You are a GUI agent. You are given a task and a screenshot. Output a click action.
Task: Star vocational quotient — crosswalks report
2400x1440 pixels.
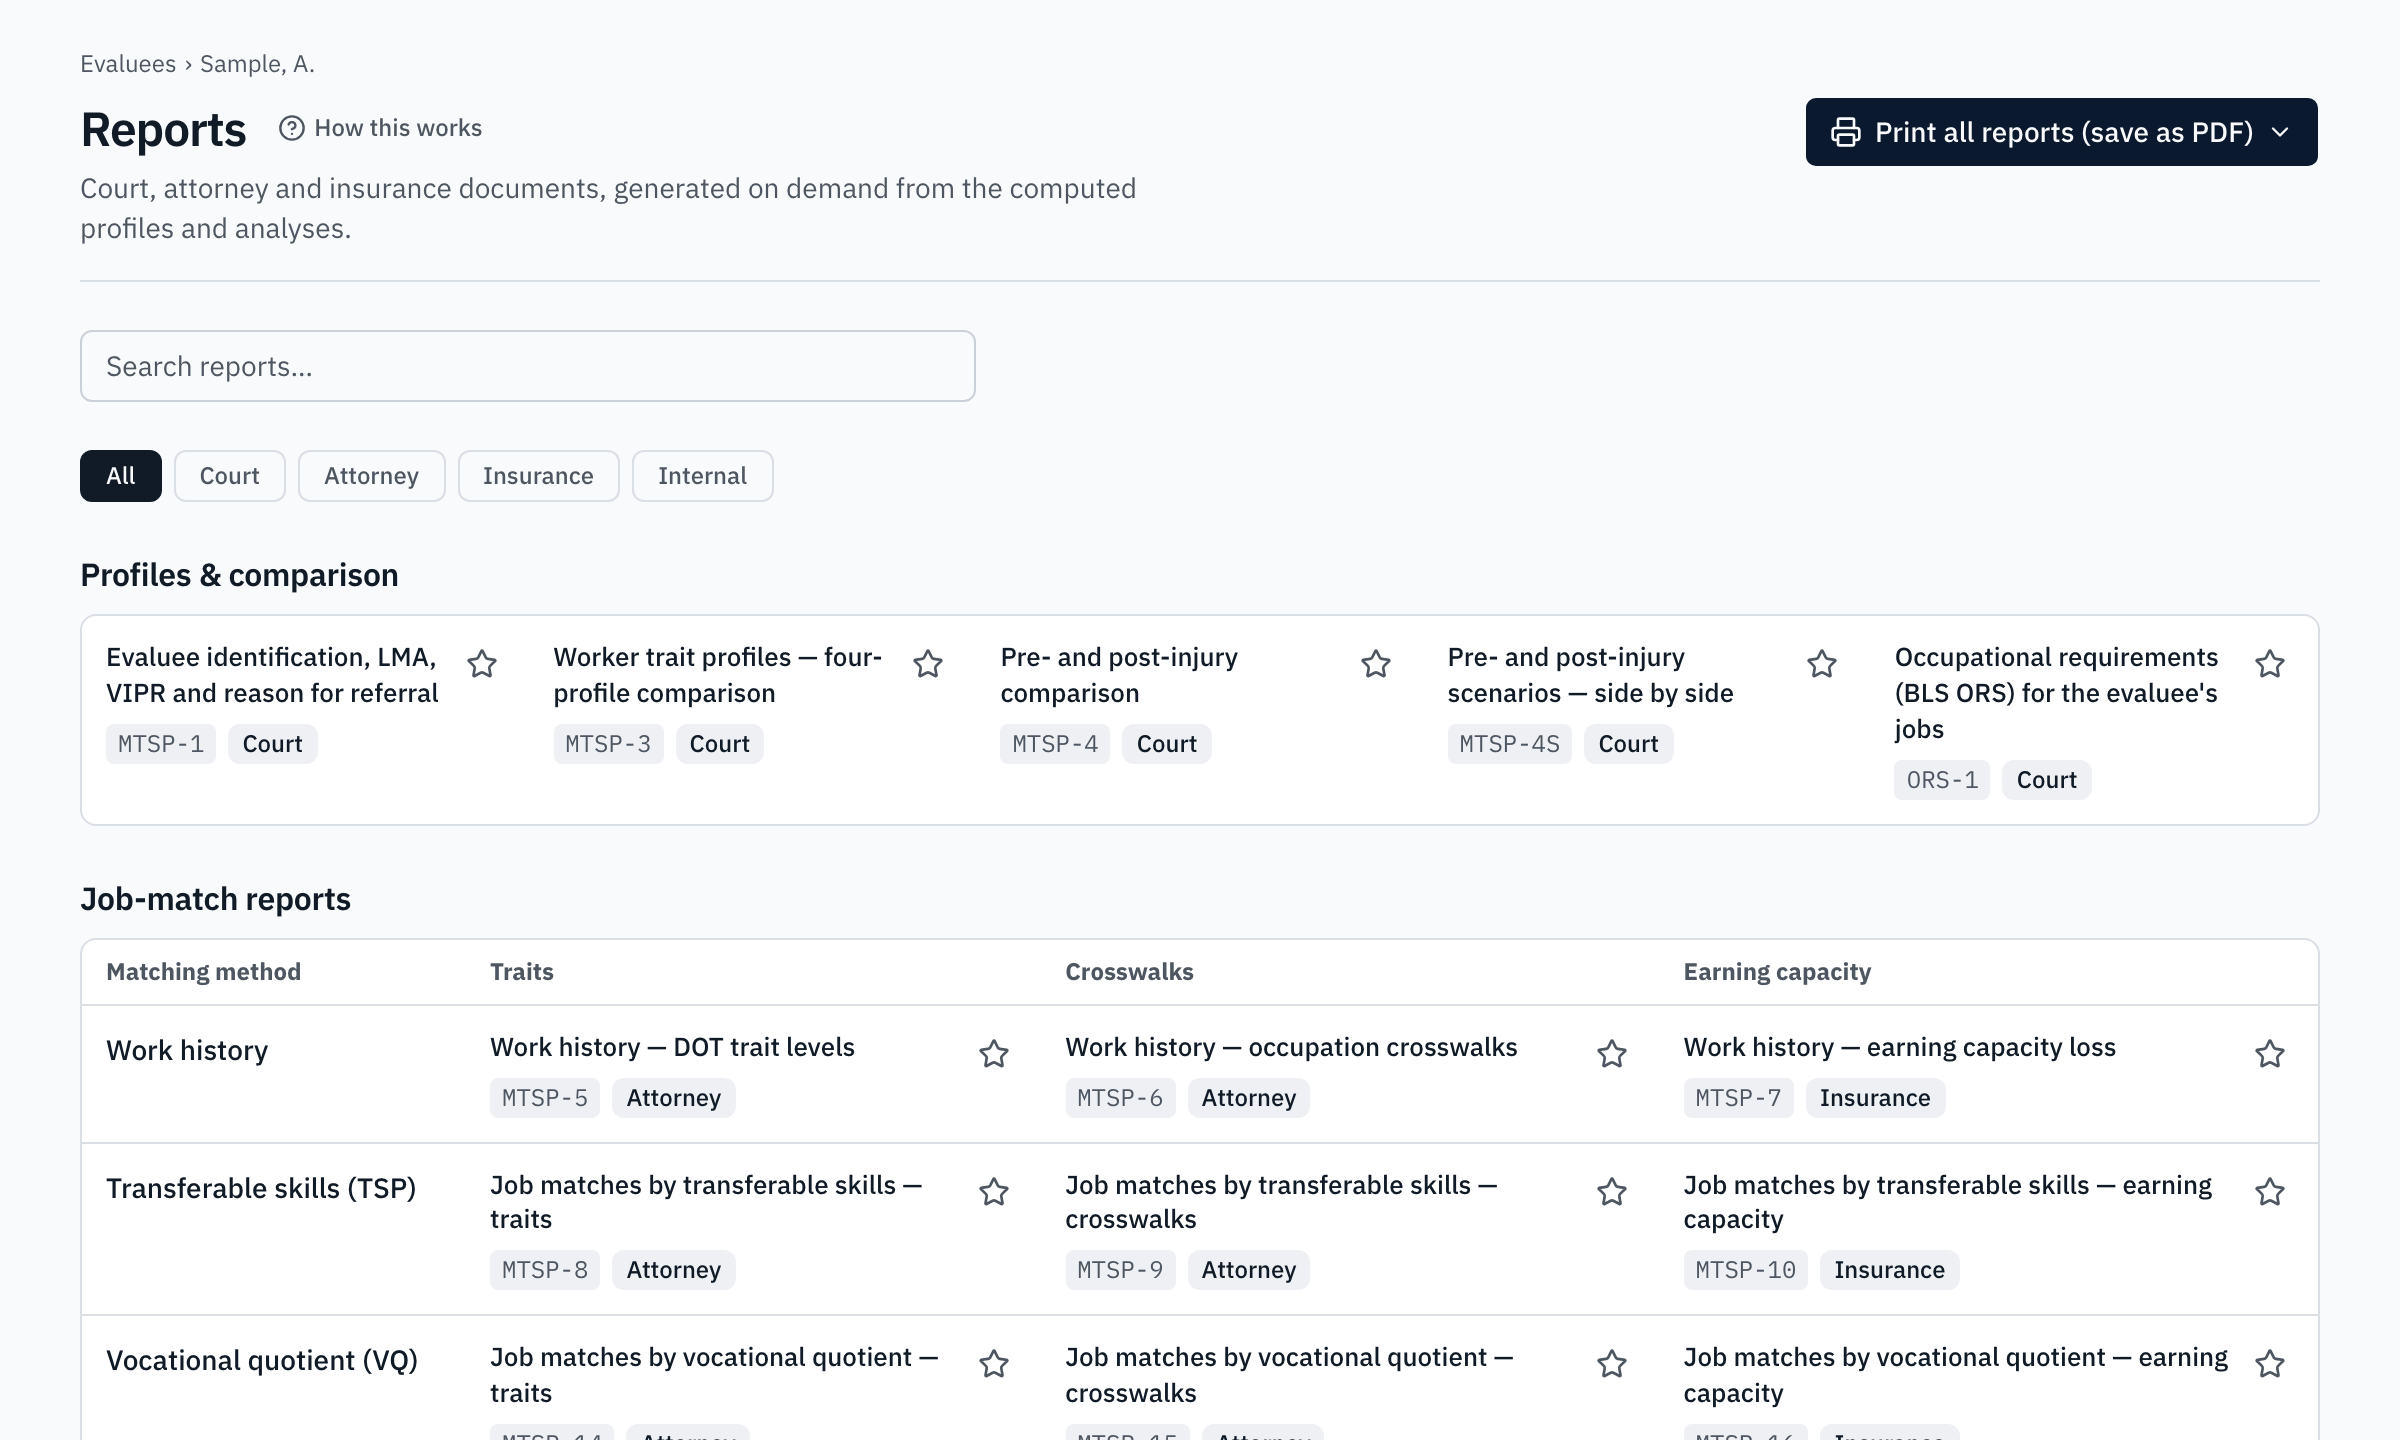point(1612,1364)
